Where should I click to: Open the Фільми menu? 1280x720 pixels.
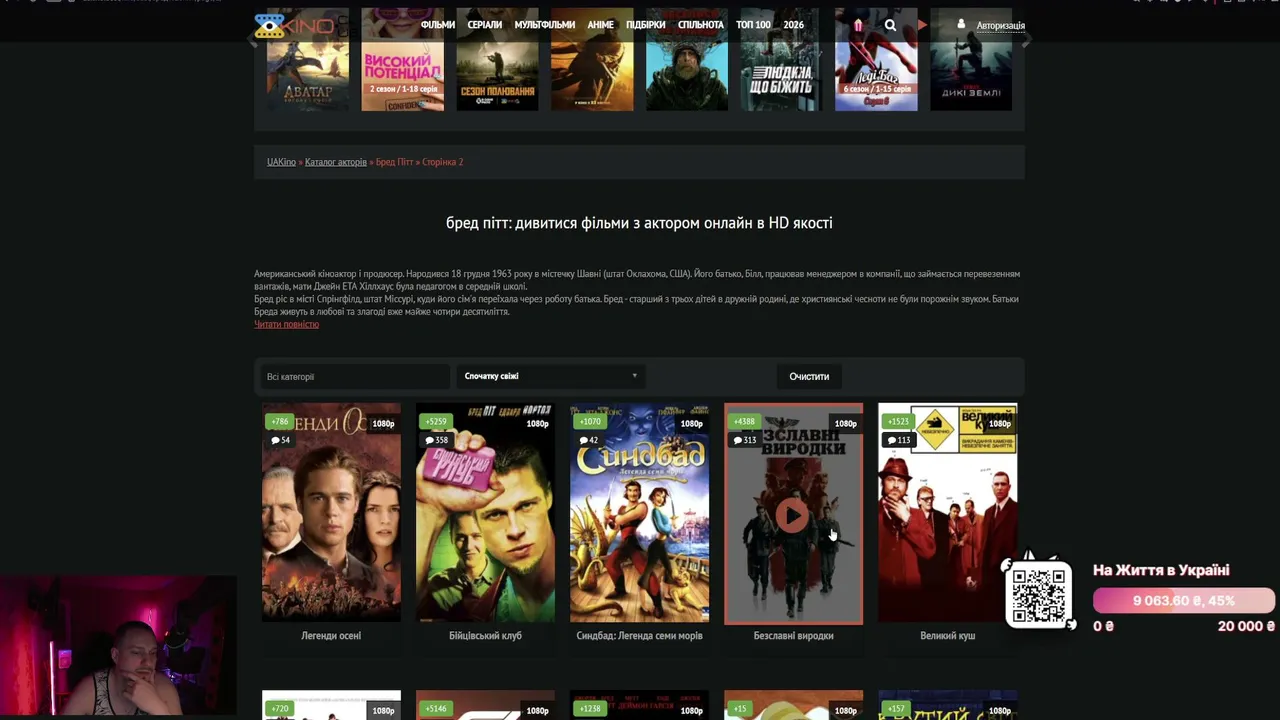click(x=438, y=25)
